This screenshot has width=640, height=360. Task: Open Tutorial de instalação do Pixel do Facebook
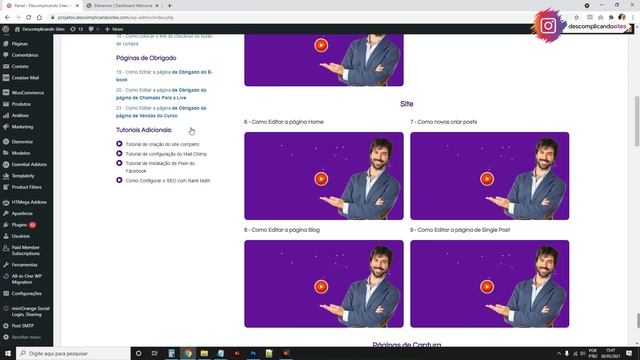click(160, 167)
